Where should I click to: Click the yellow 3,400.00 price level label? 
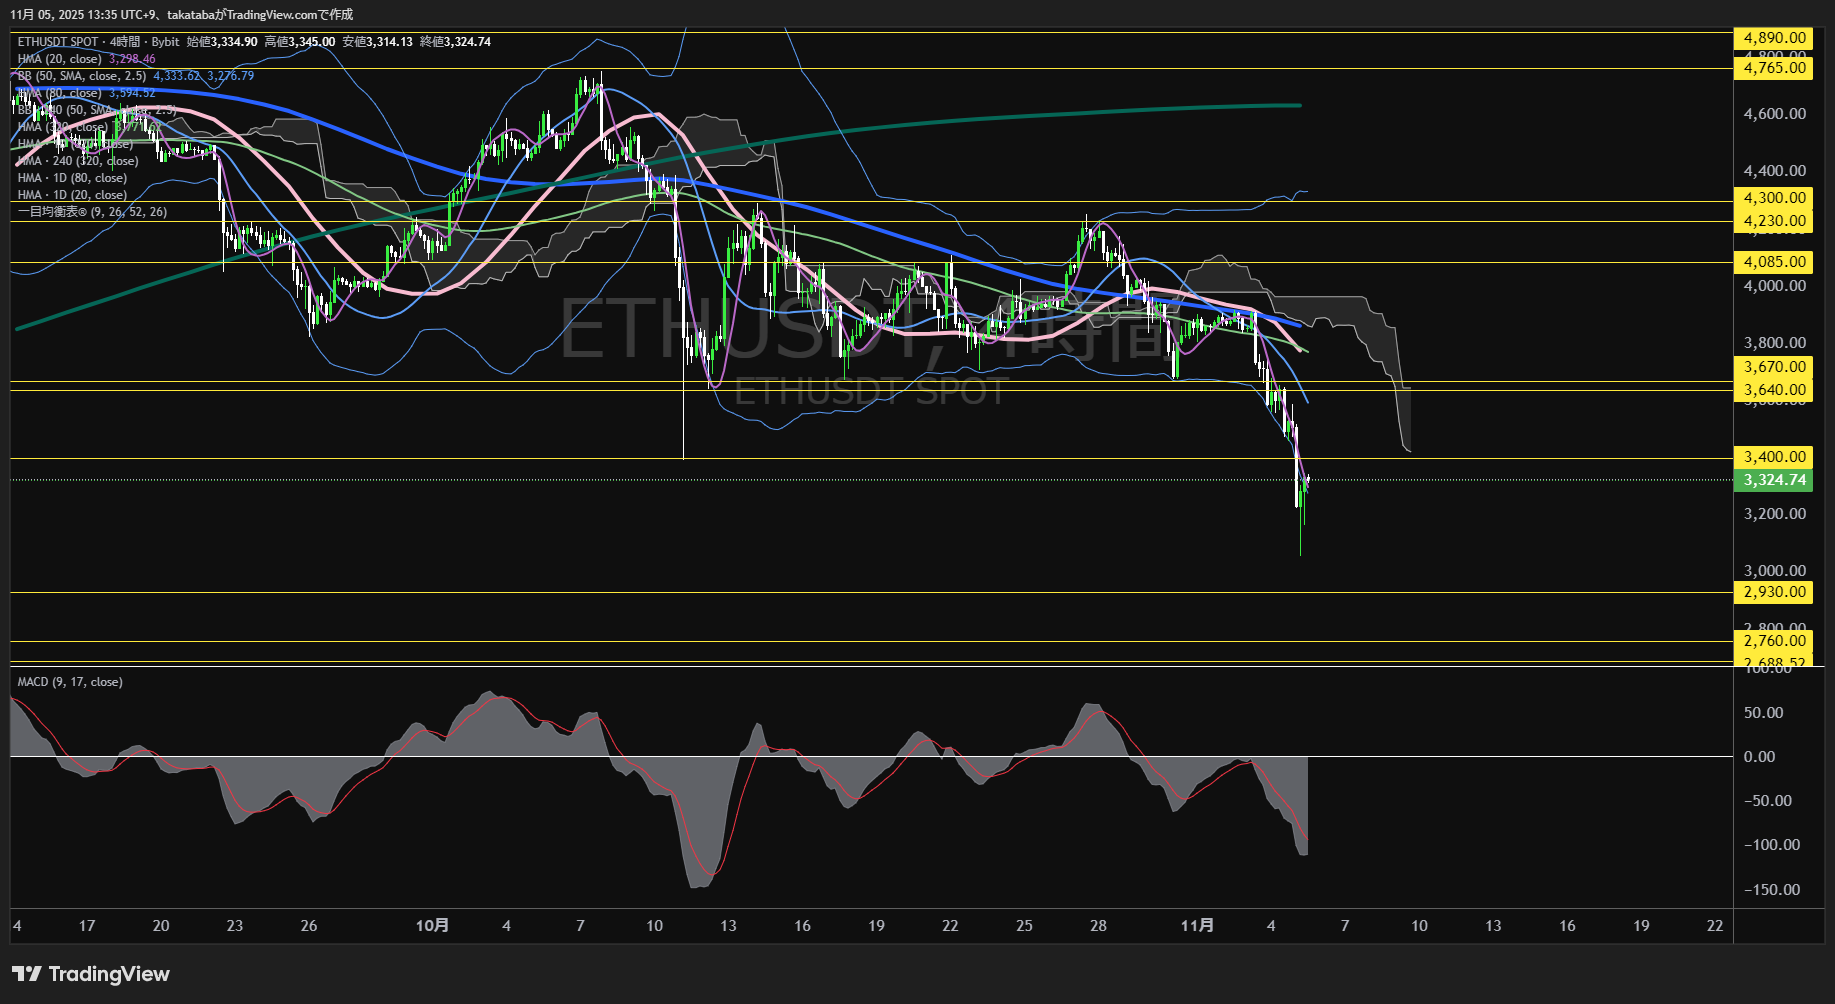point(1774,457)
